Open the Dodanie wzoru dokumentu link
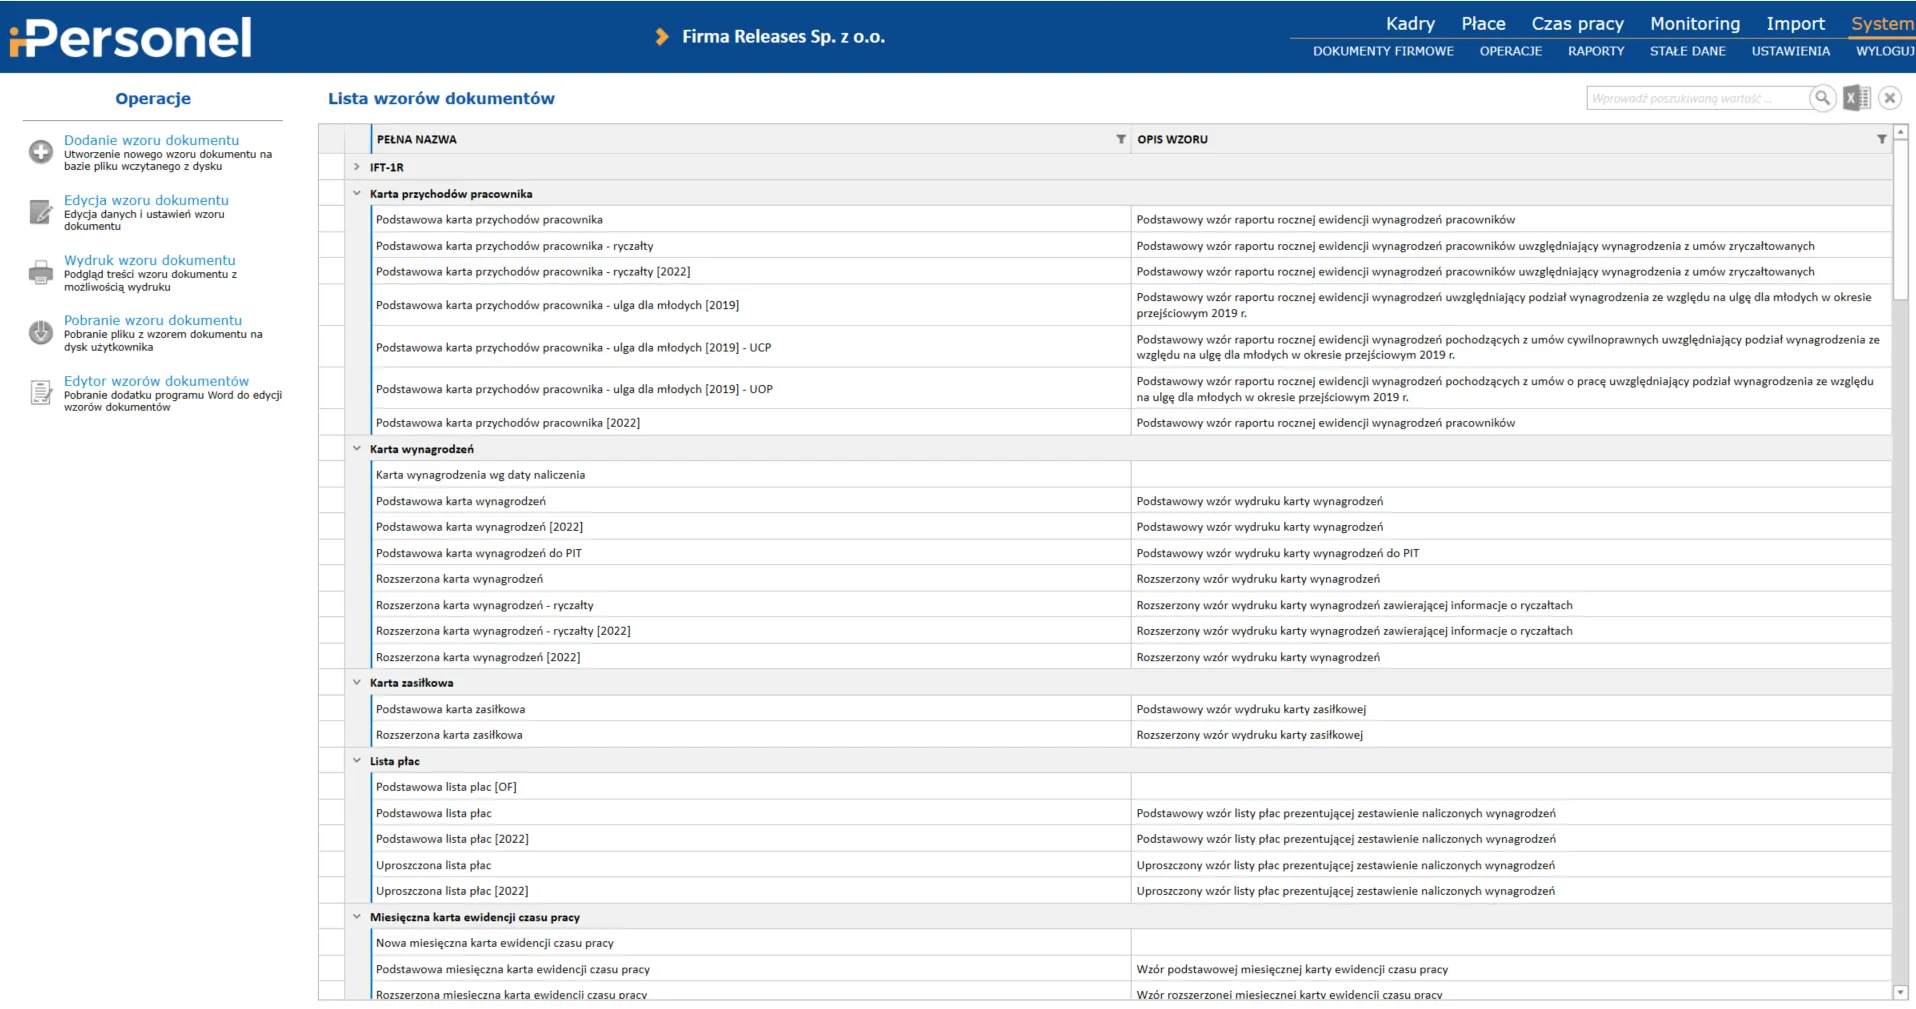The height and width of the screenshot is (1009, 1916). [151, 140]
